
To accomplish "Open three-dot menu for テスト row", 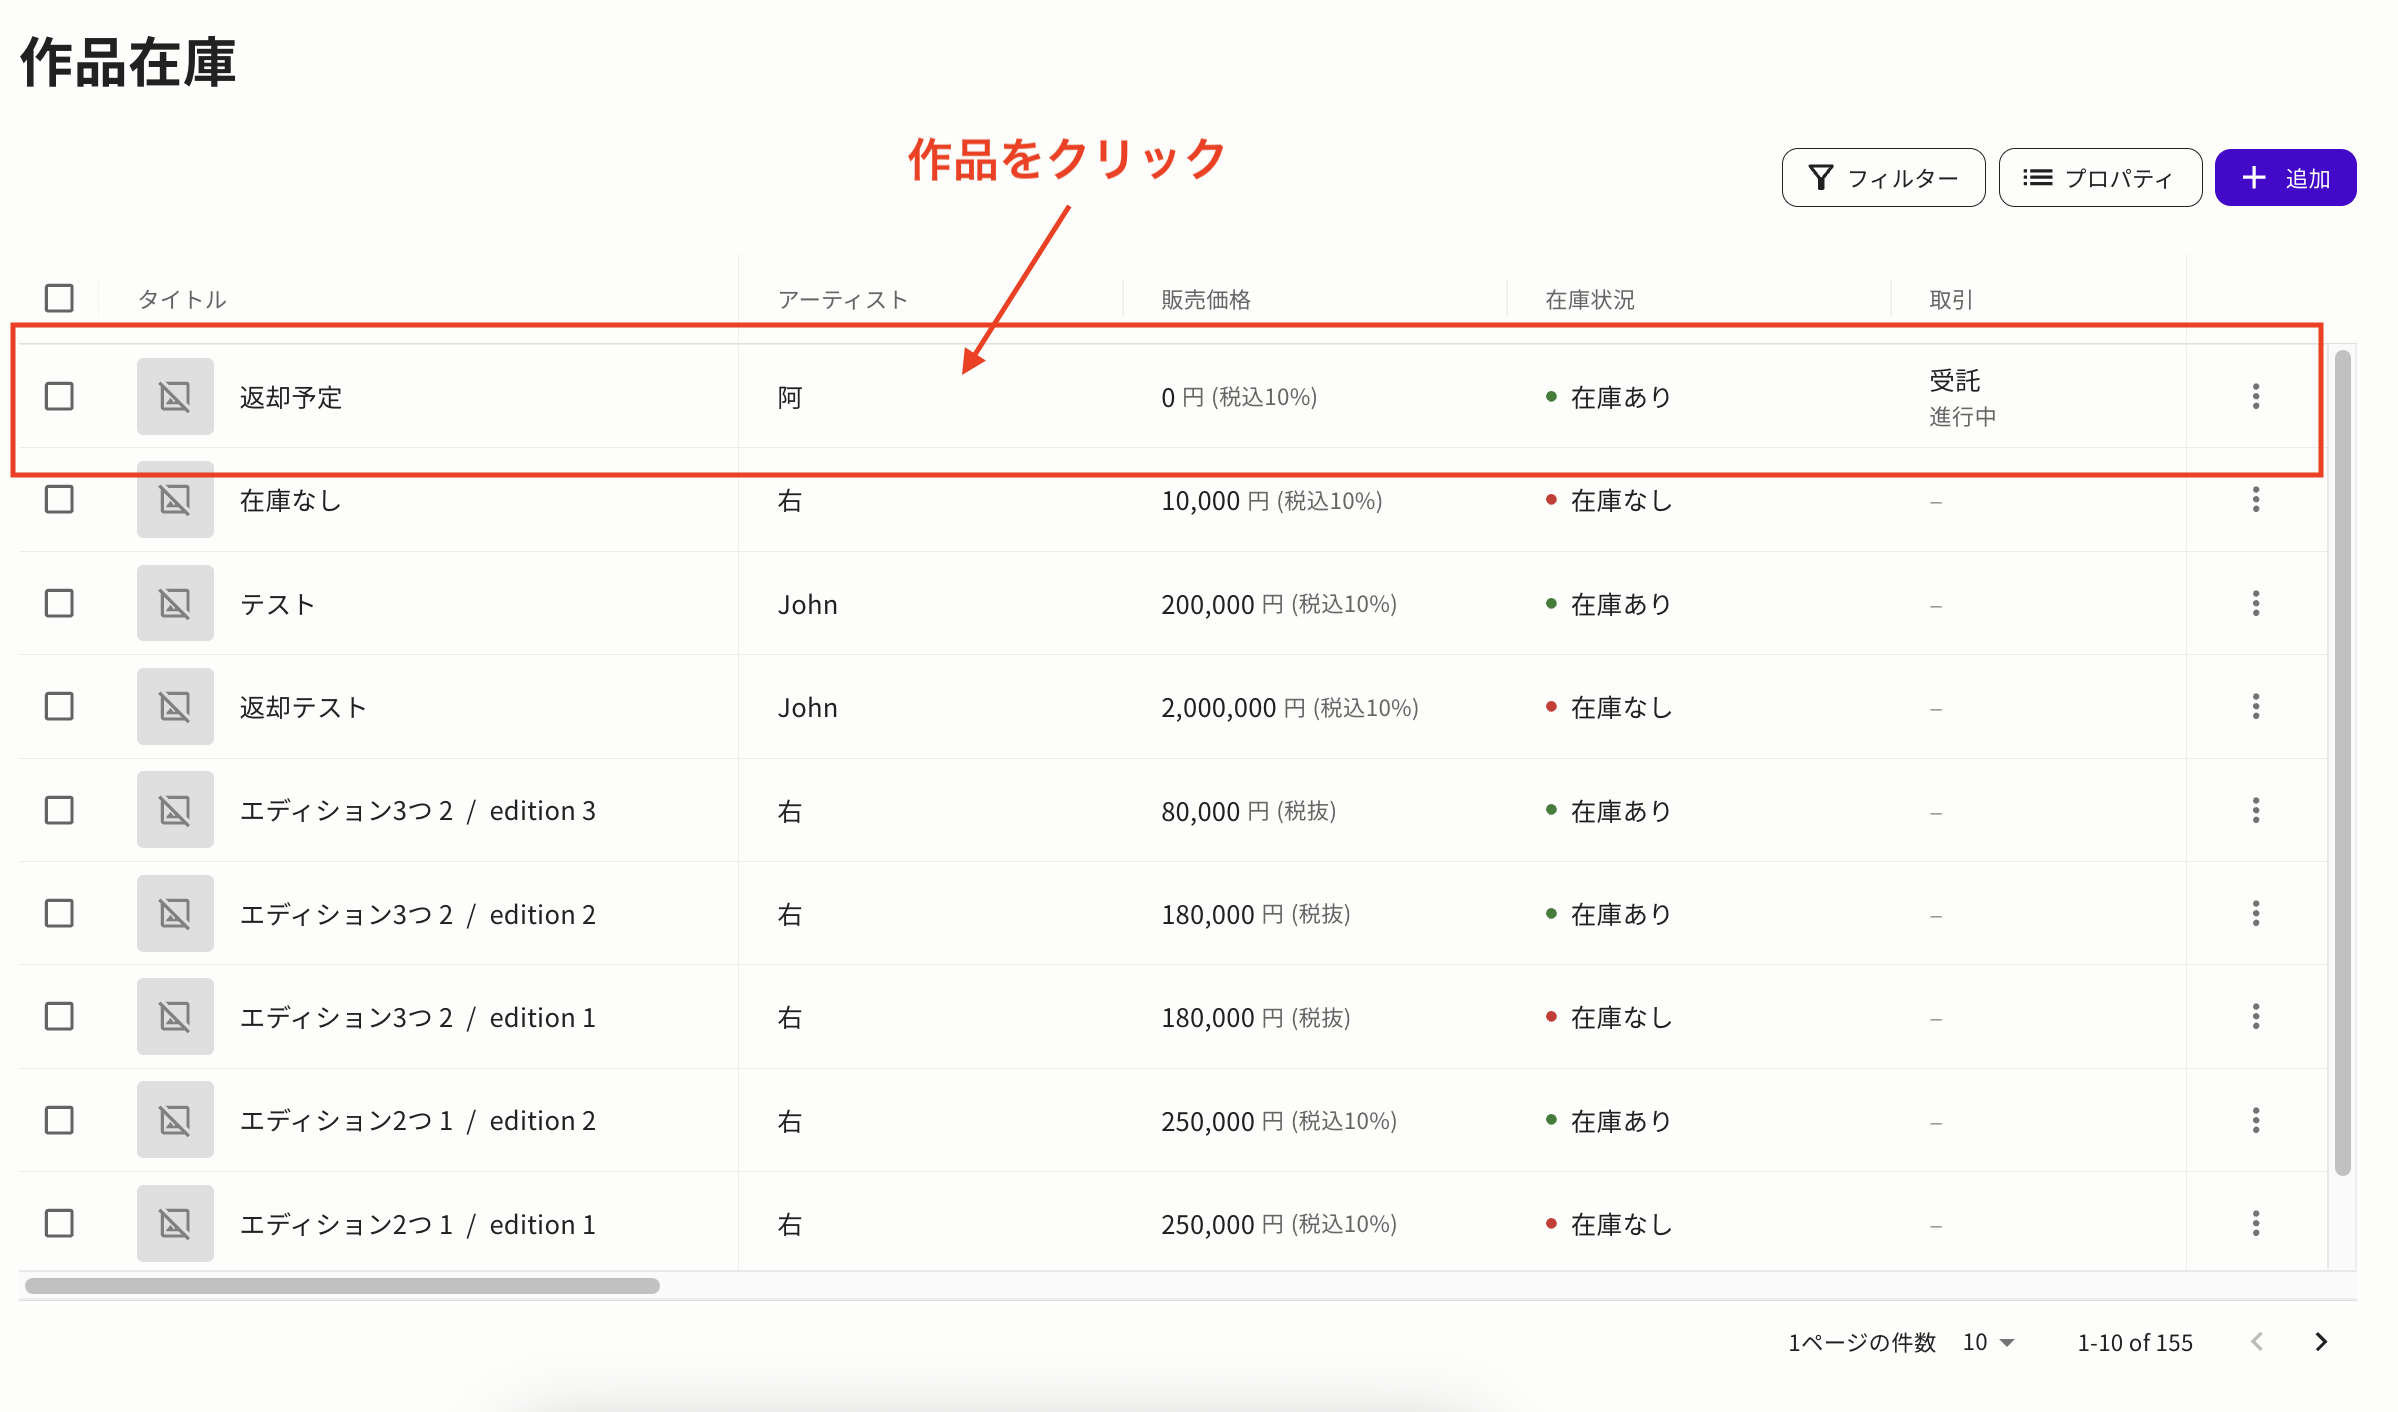I will (x=2255, y=604).
